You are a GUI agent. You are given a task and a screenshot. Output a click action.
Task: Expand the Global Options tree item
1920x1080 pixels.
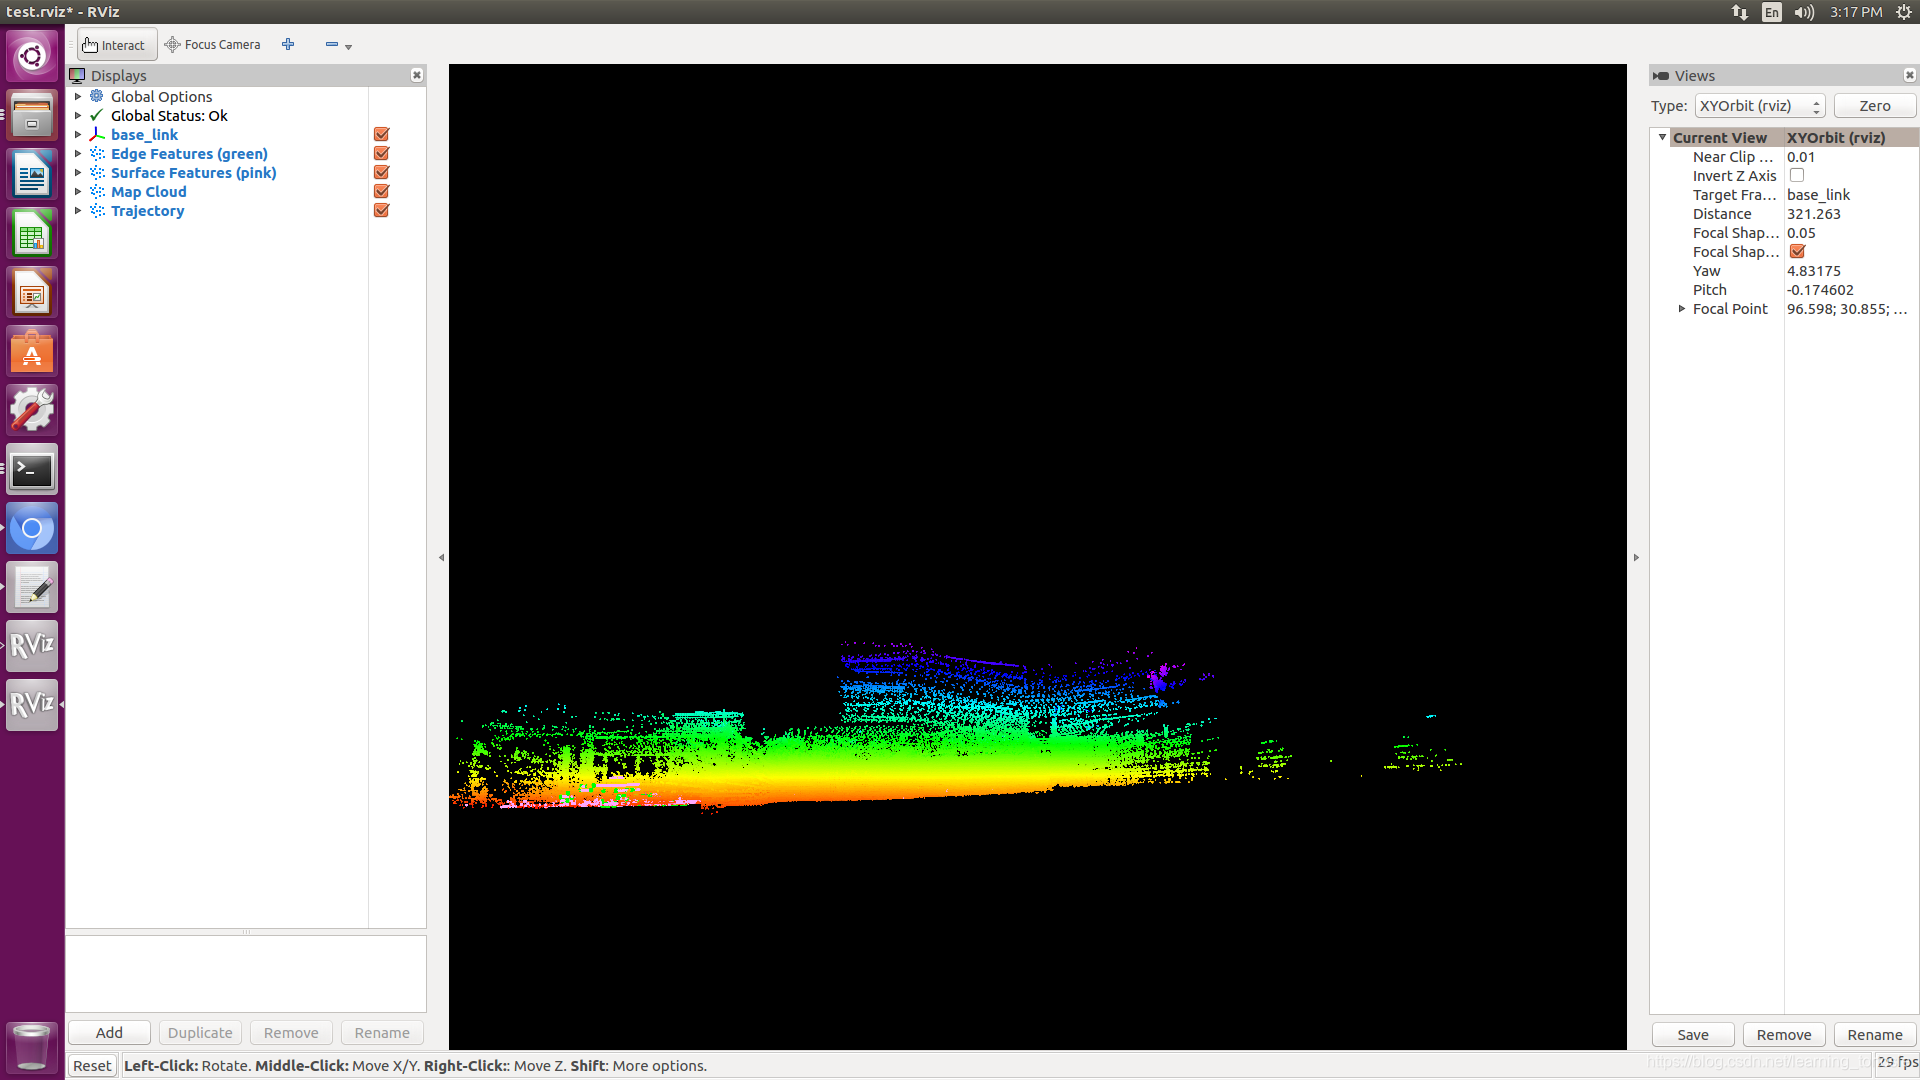pos(78,97)
